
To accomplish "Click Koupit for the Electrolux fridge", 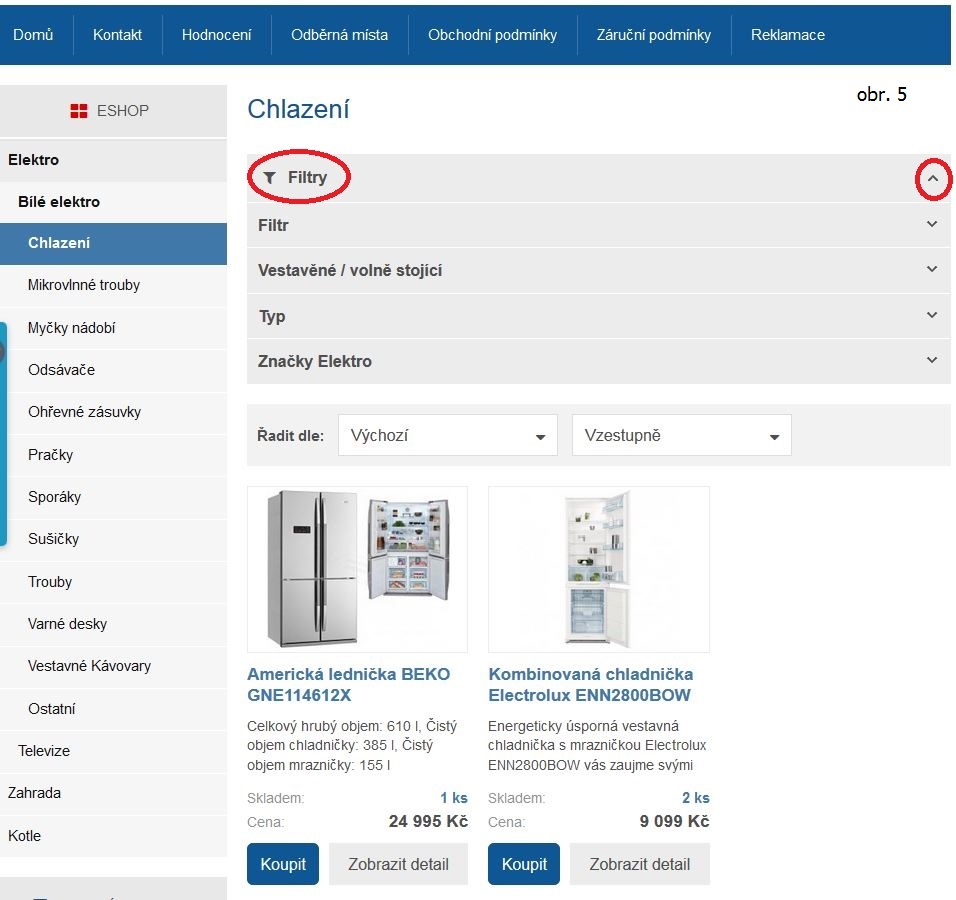I will pyautogui.click(x=524, y=864).
